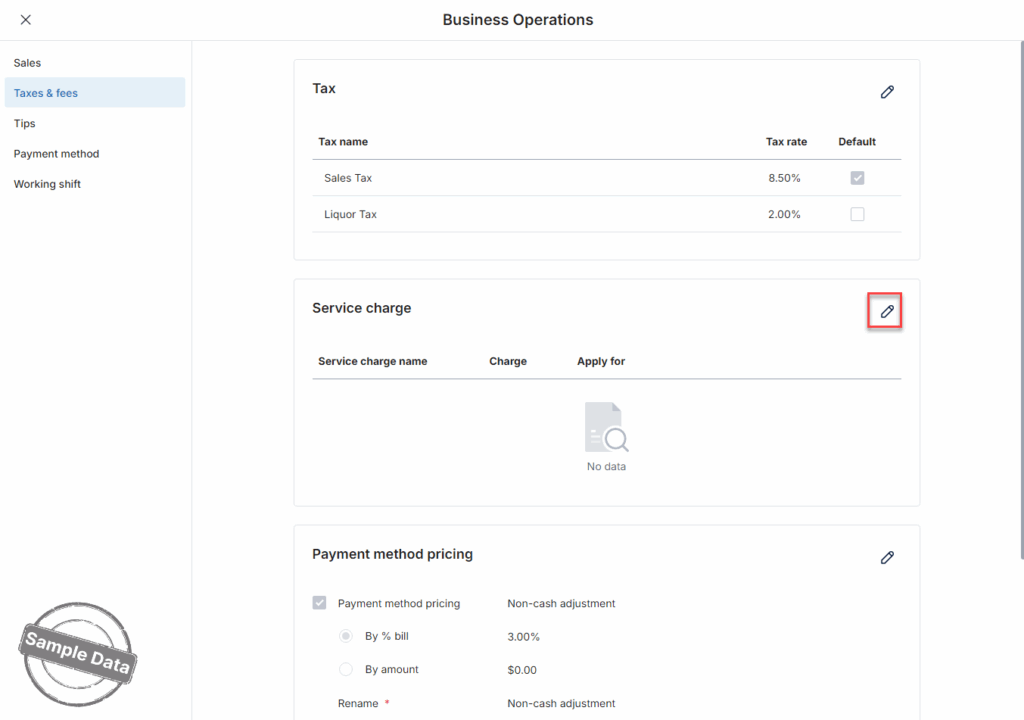Click the Sales Tax row name

[x=348, y=178]
